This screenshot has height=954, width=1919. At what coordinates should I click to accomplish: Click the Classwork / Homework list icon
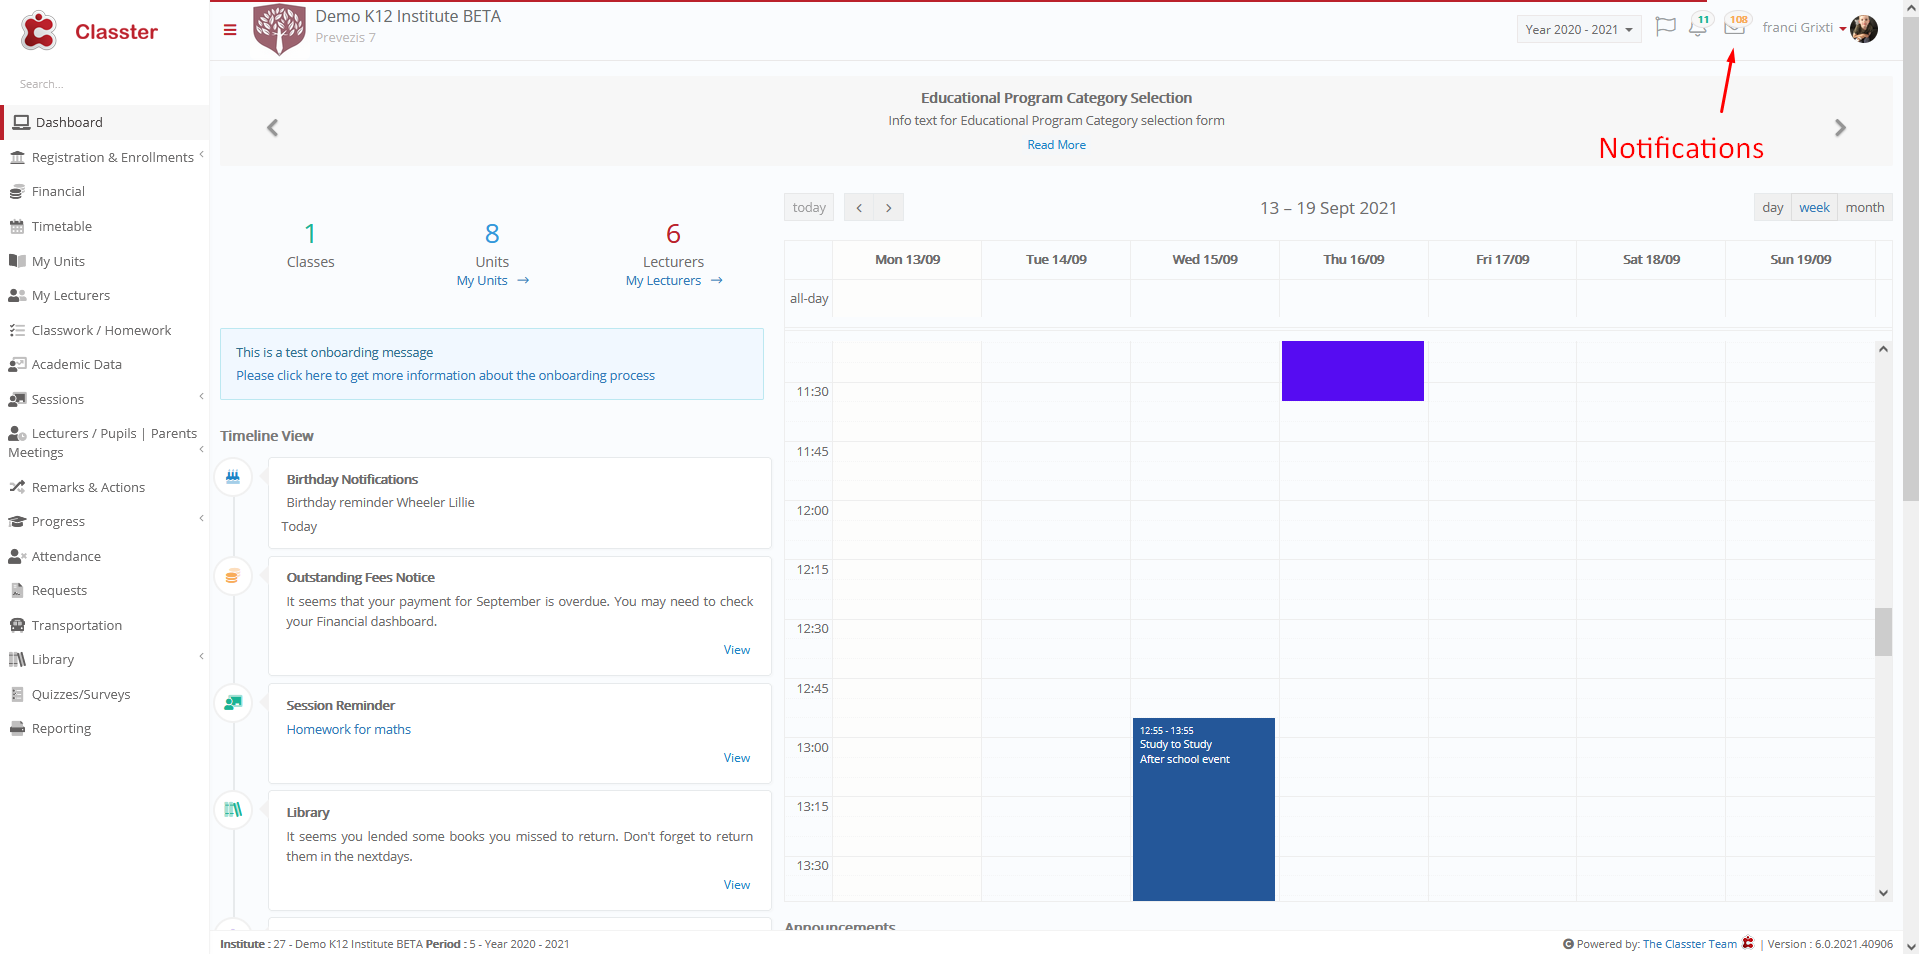click(x=17, y=330)
